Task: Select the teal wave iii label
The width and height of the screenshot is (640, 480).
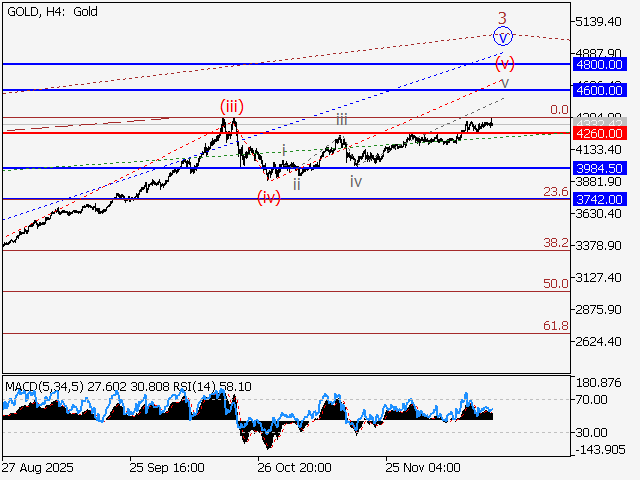Action: click(342, 119)
